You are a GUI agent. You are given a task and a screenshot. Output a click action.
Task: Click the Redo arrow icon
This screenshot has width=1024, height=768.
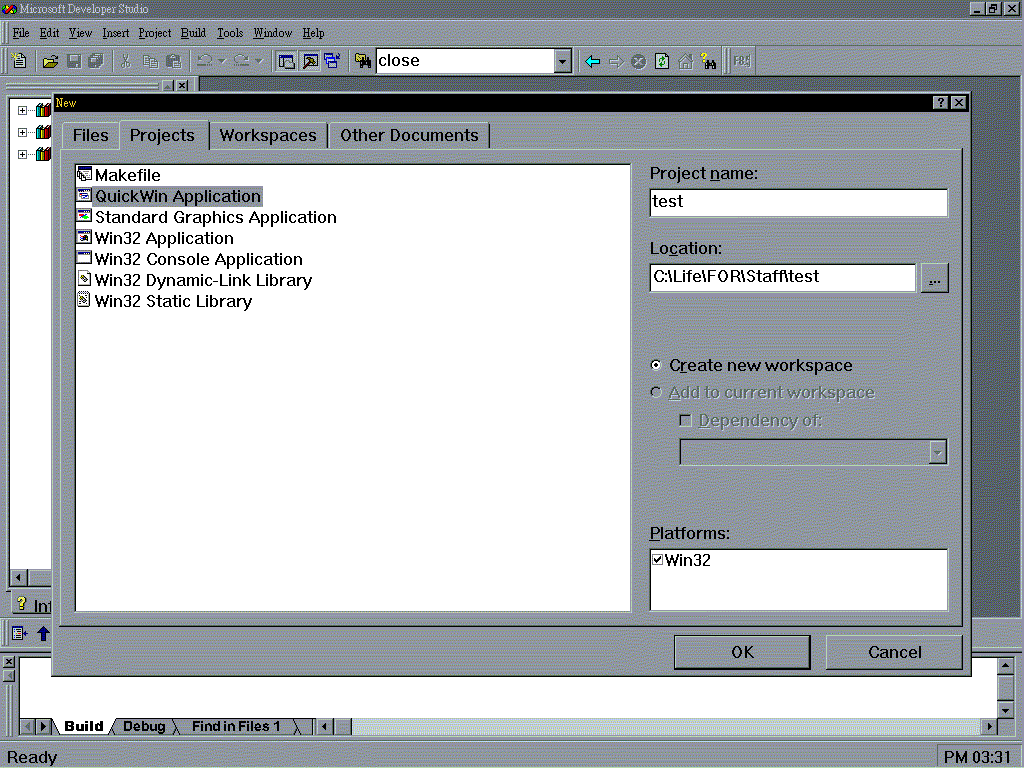241,61
